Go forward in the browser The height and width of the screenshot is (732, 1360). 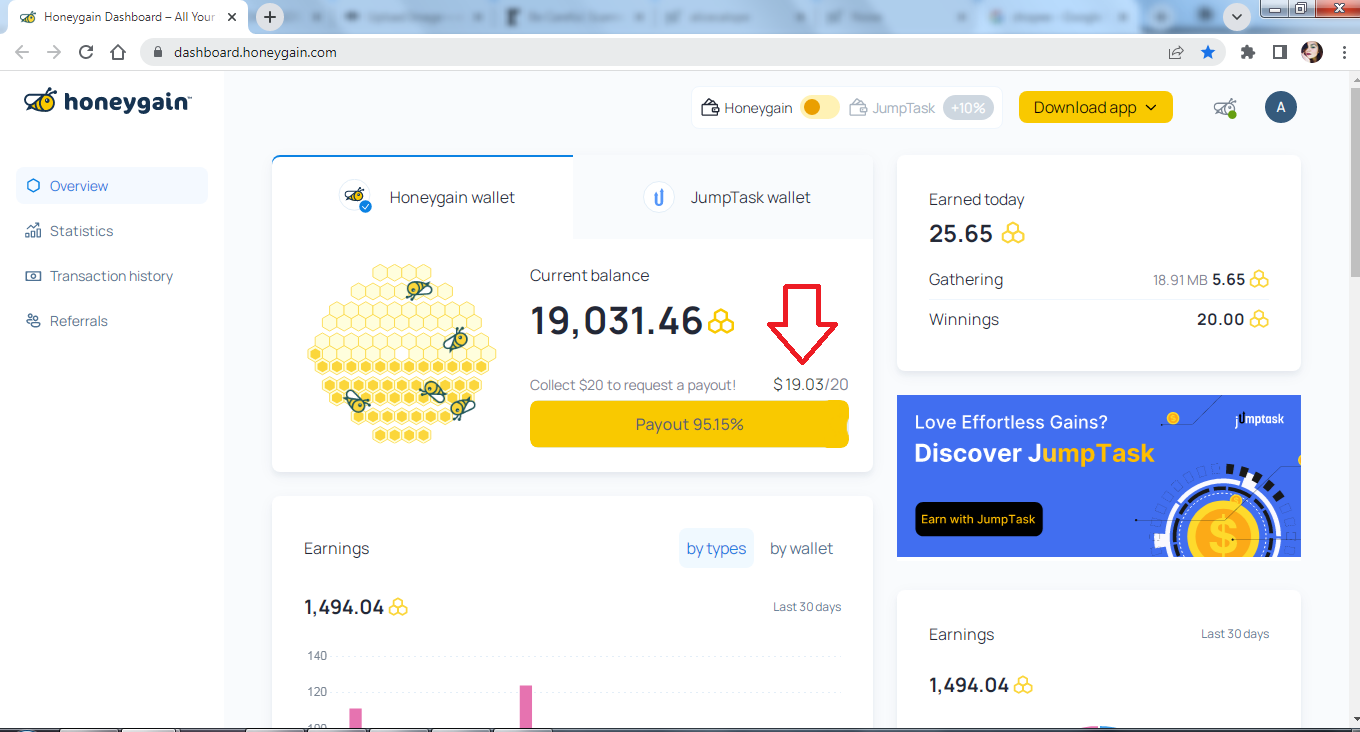click(x=54, y=52)
